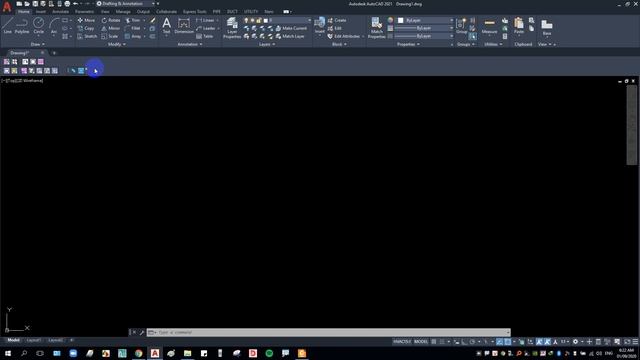640x360 pixels.
Task: Open the ByLayer color dropdown
Action: [x=425, y=20]
